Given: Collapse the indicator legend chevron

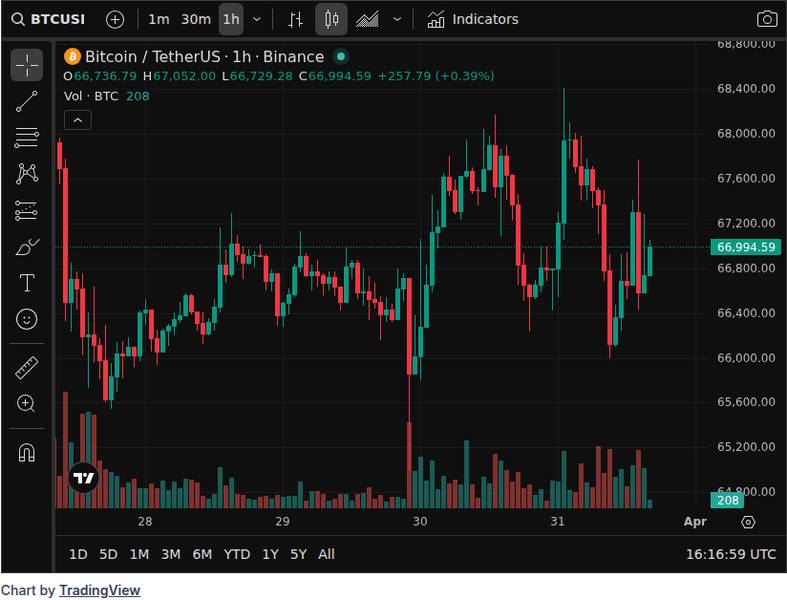Looking at the screenshot, I should point(78,121).
